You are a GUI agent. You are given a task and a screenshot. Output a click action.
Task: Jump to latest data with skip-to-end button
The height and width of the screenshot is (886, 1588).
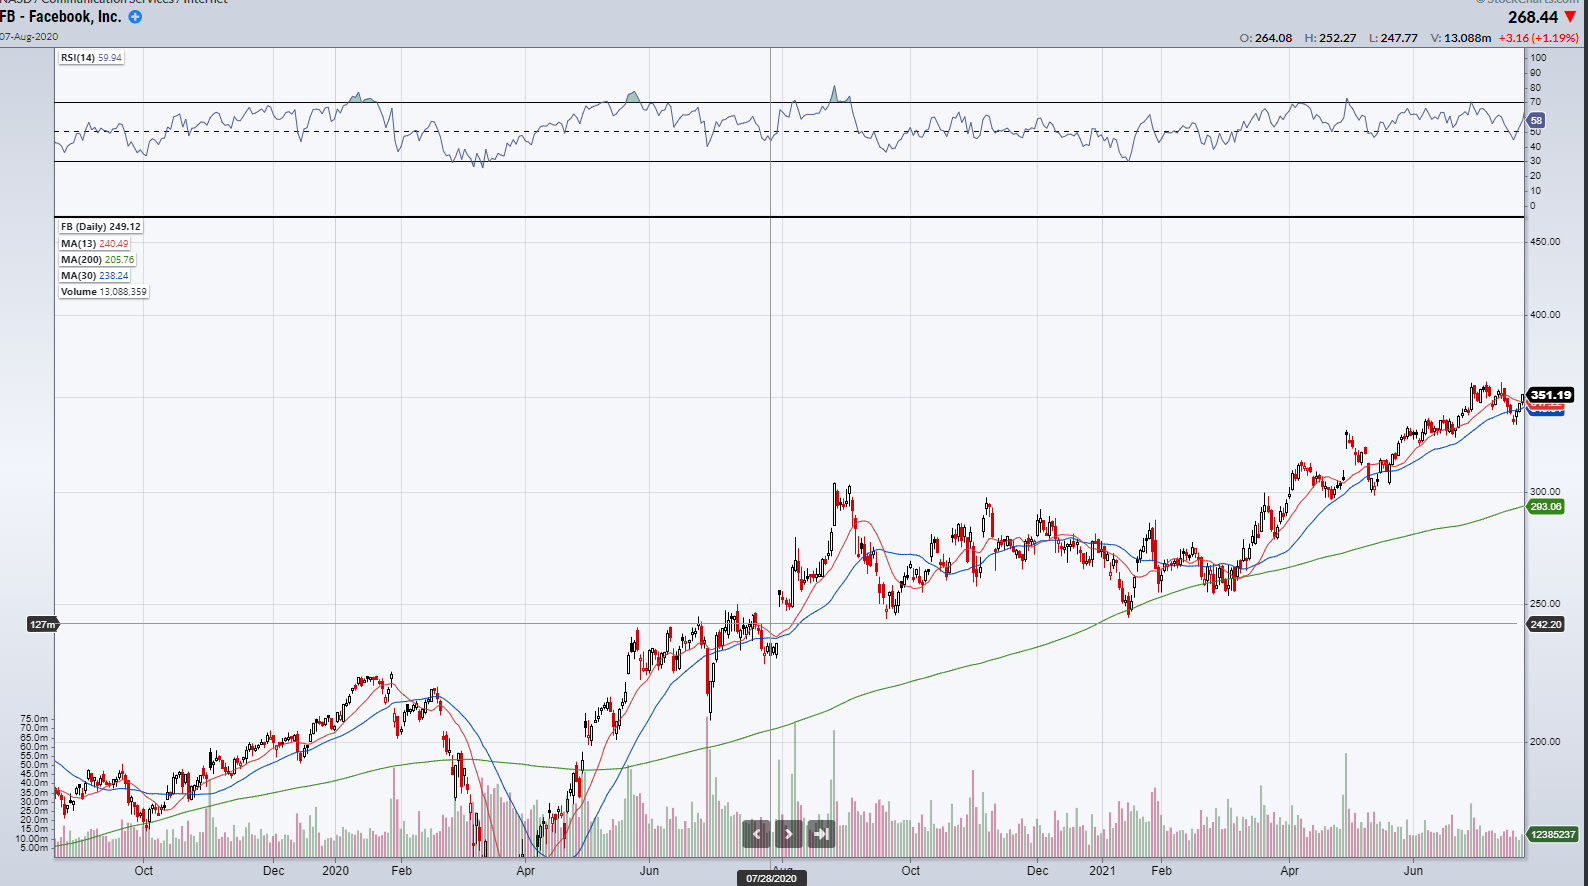coord(821,833)
